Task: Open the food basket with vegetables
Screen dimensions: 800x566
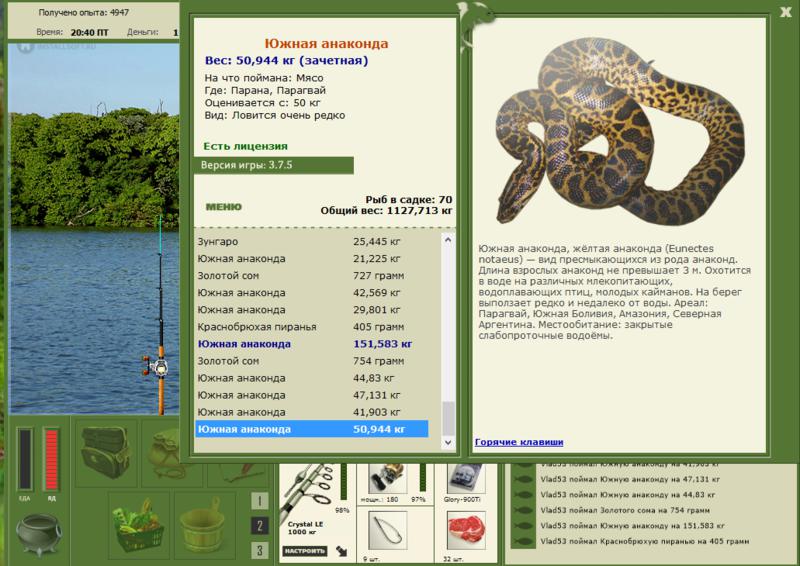Action: 138,525
